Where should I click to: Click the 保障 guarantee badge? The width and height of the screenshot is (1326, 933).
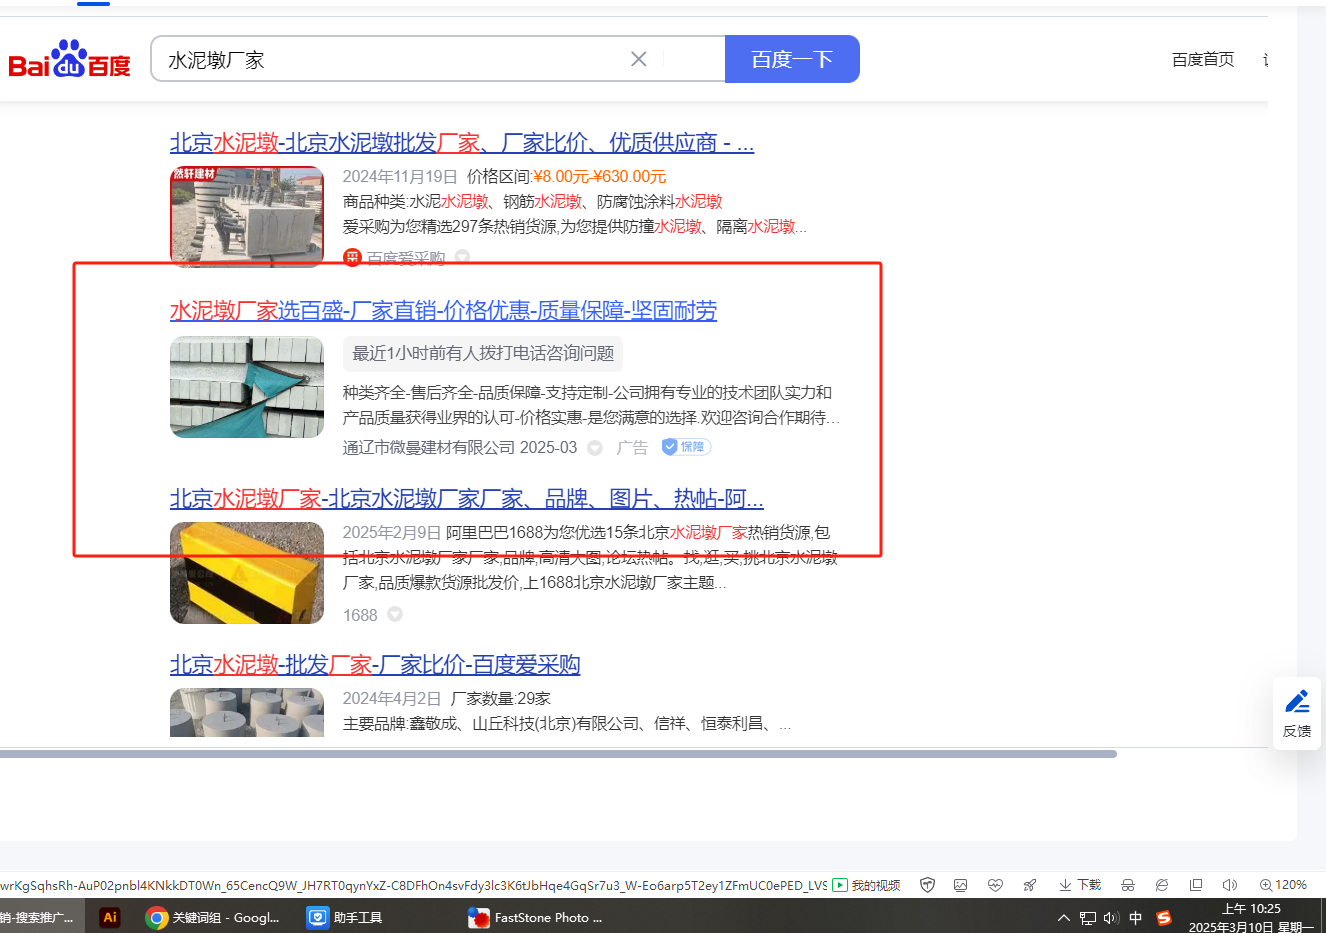point(686,447)
